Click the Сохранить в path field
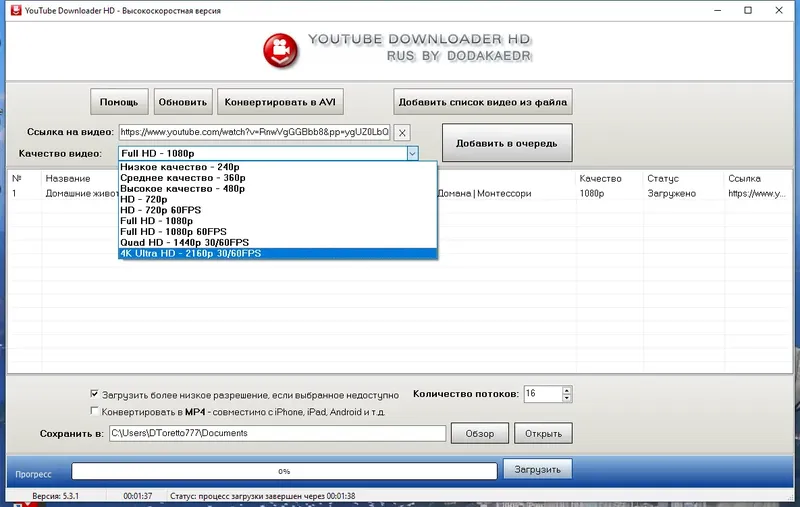Screen dimensions: 800x507 (x=277, y=433)
